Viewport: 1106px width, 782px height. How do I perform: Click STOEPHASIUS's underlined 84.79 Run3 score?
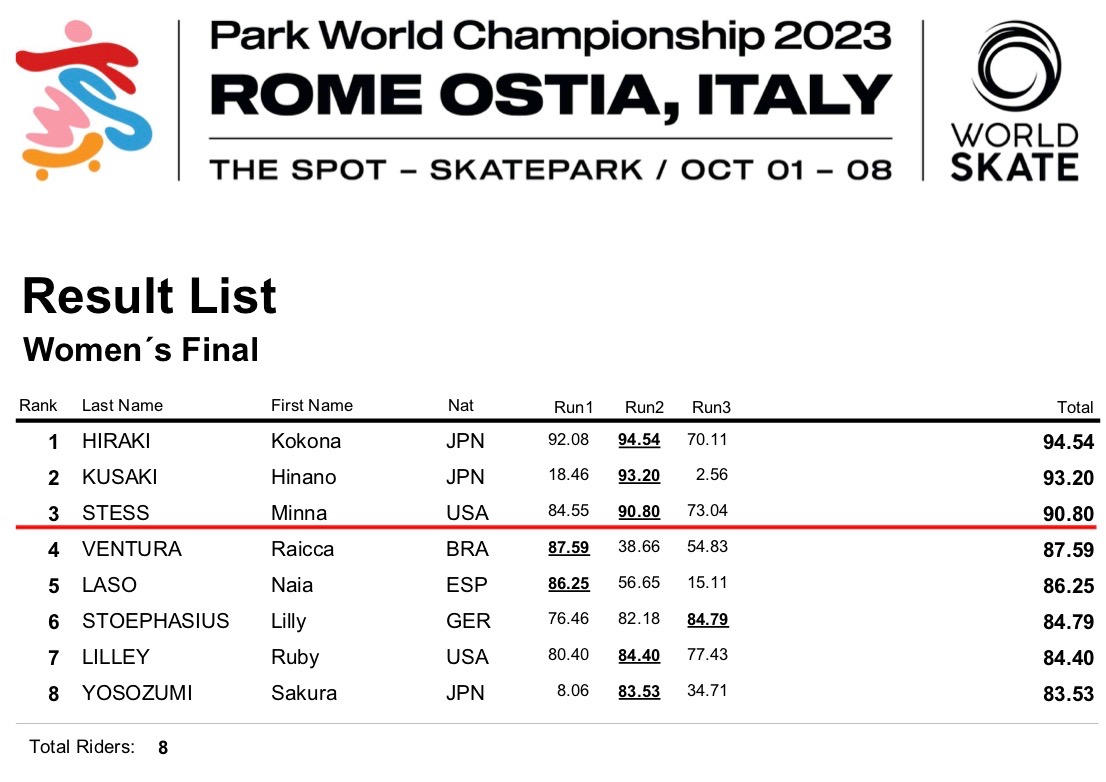pos(708,620)
